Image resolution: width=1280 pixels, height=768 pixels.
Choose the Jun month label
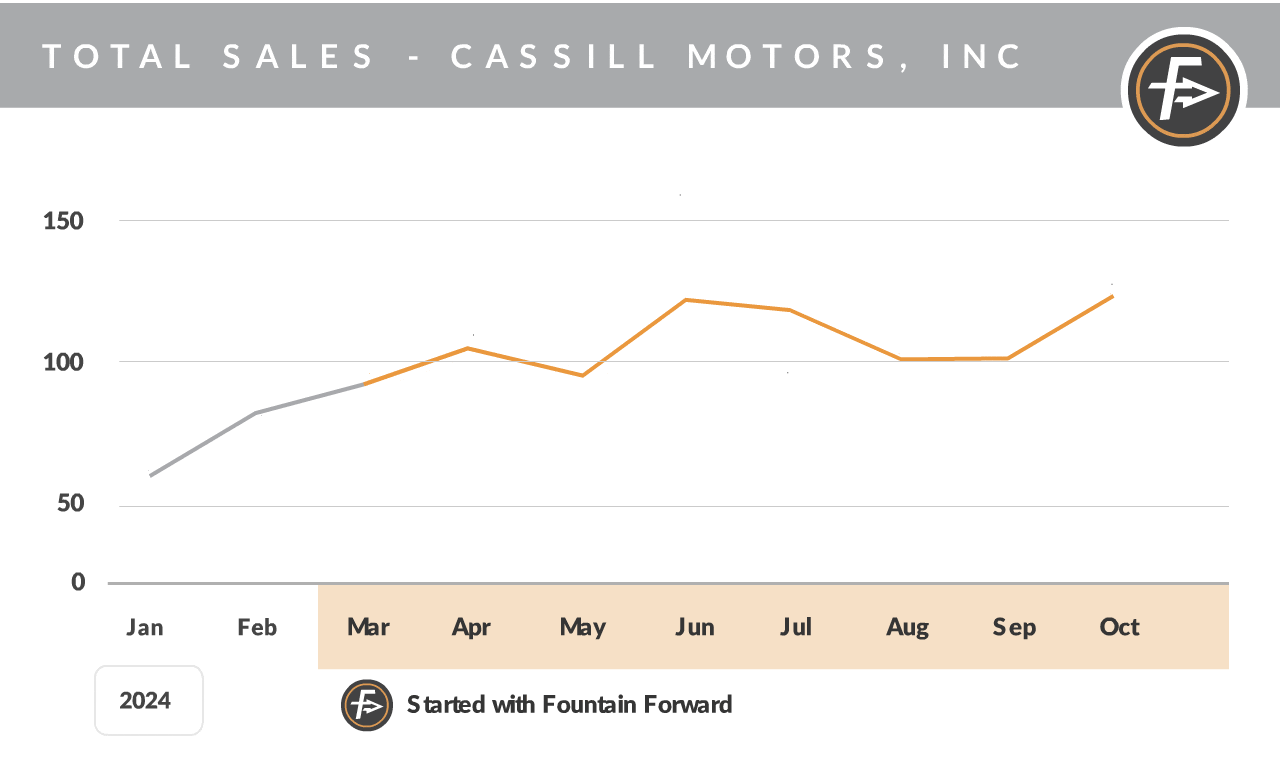coord(694,627)
